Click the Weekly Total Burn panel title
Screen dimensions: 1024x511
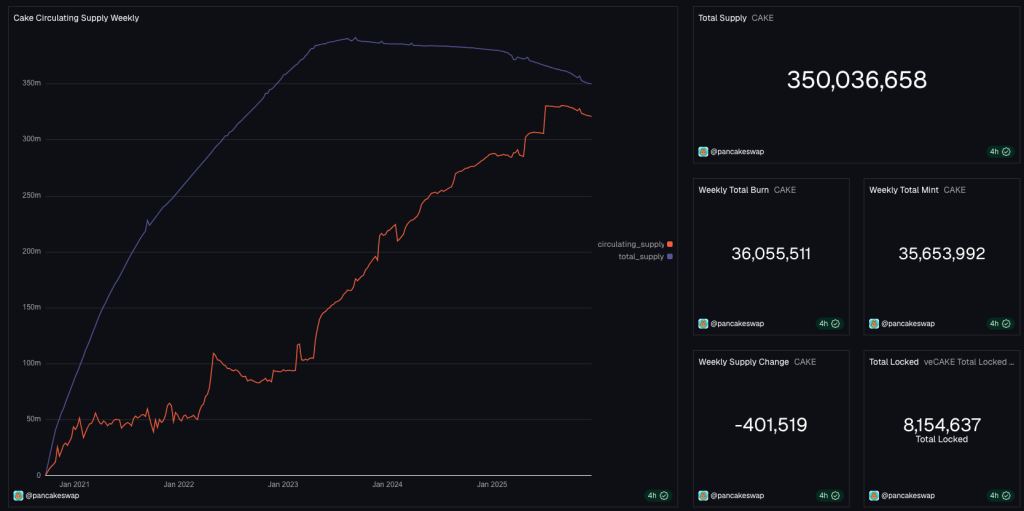click(733, 190)
